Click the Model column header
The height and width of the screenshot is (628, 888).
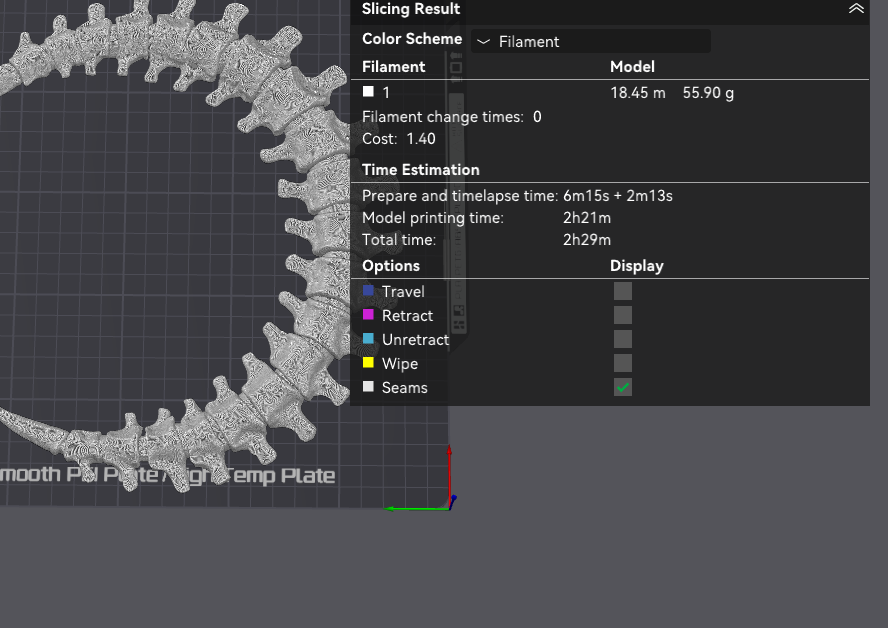coord(632,66)
